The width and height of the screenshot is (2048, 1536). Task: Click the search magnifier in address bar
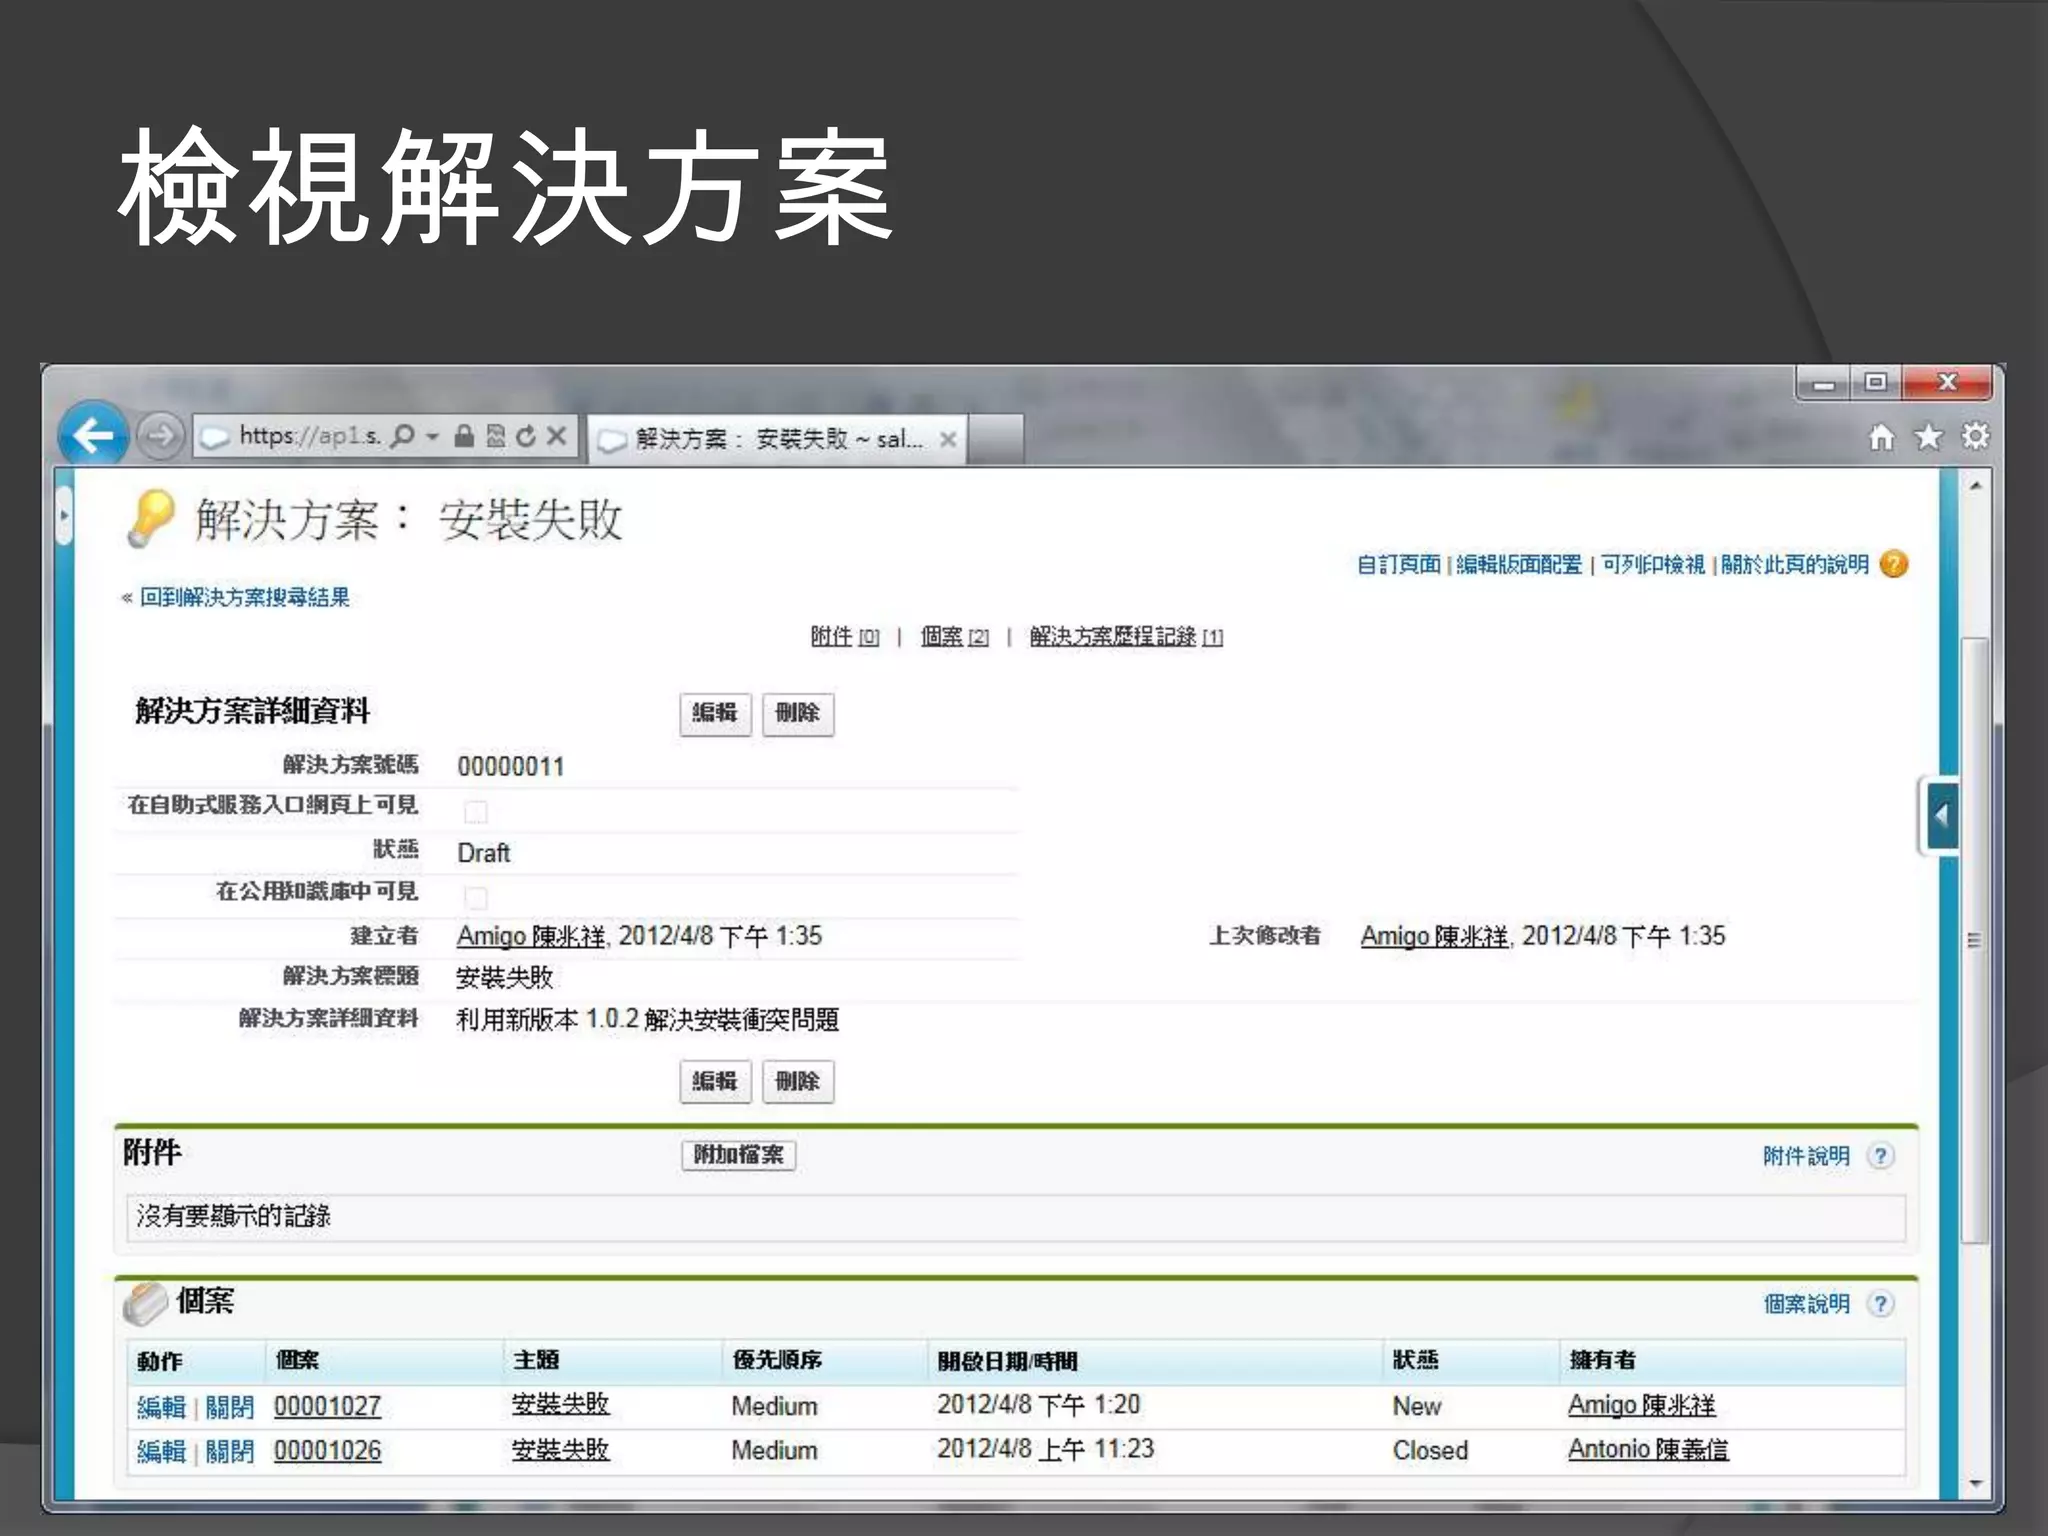tap(402, 436)
